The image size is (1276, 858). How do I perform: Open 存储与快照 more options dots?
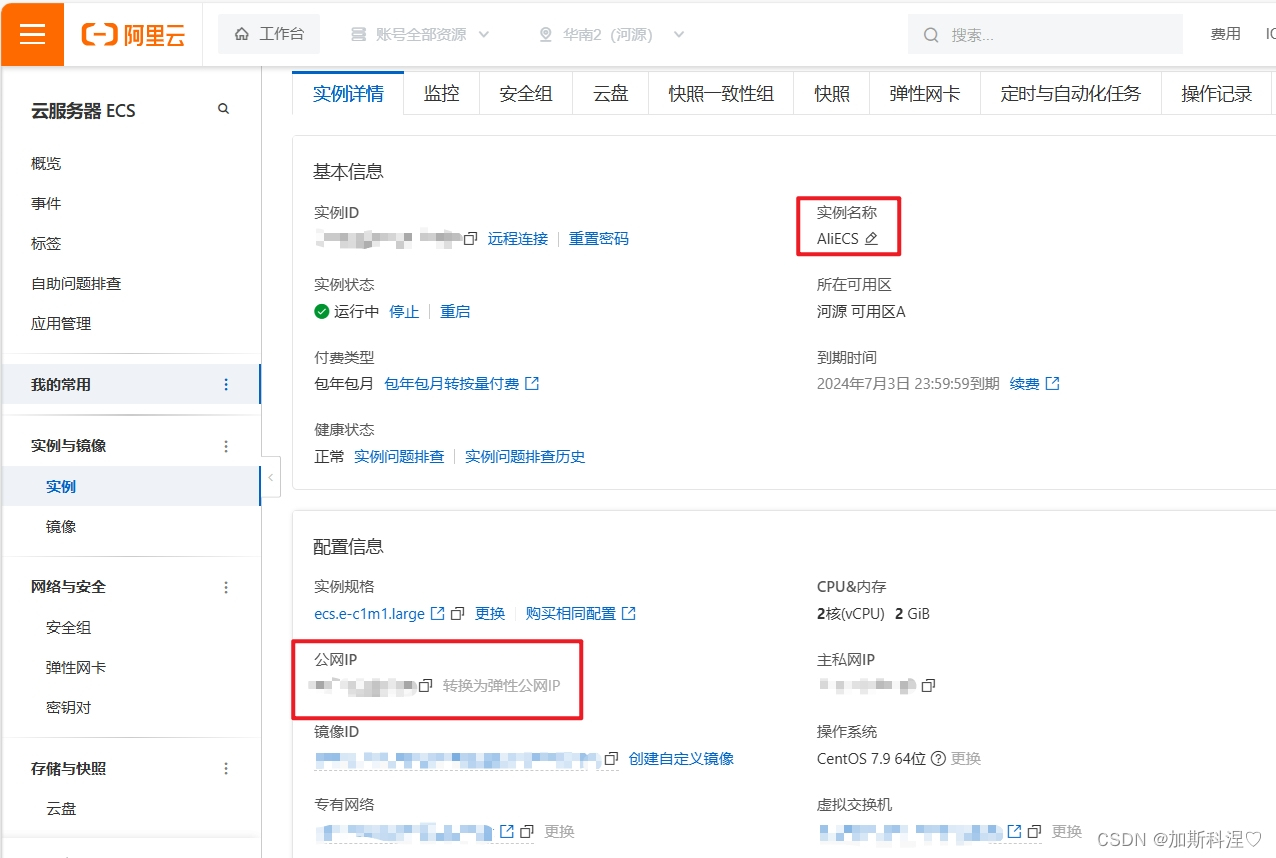(226, 768)
